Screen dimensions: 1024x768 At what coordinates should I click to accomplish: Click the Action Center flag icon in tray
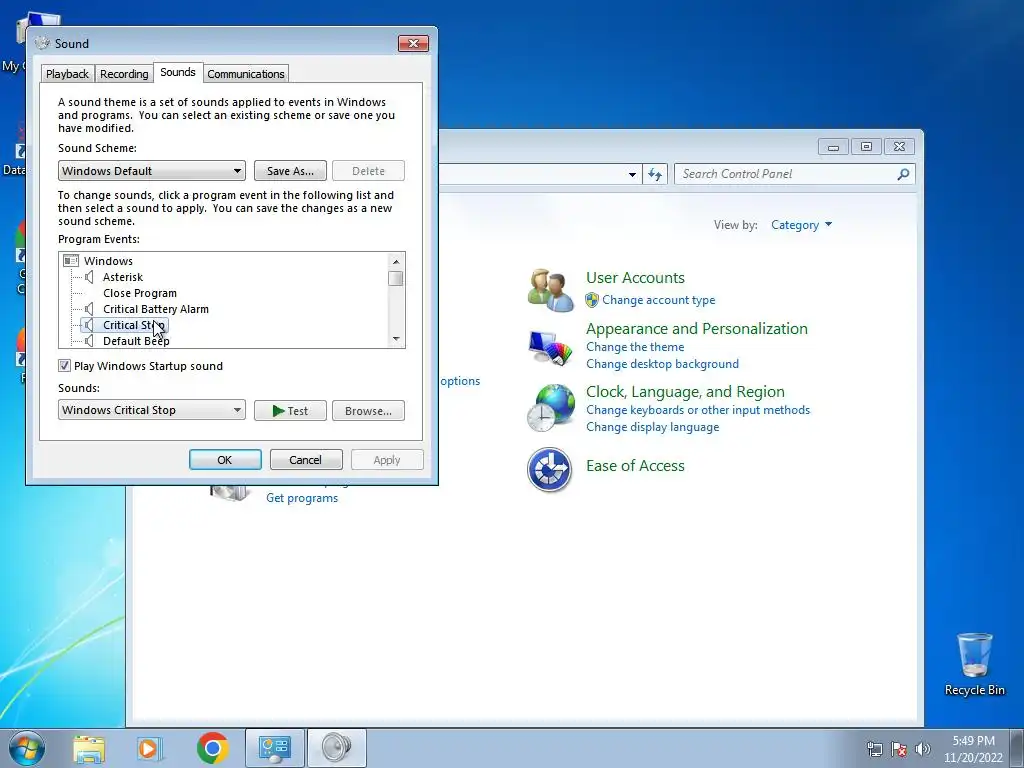(x=899, y=748)
